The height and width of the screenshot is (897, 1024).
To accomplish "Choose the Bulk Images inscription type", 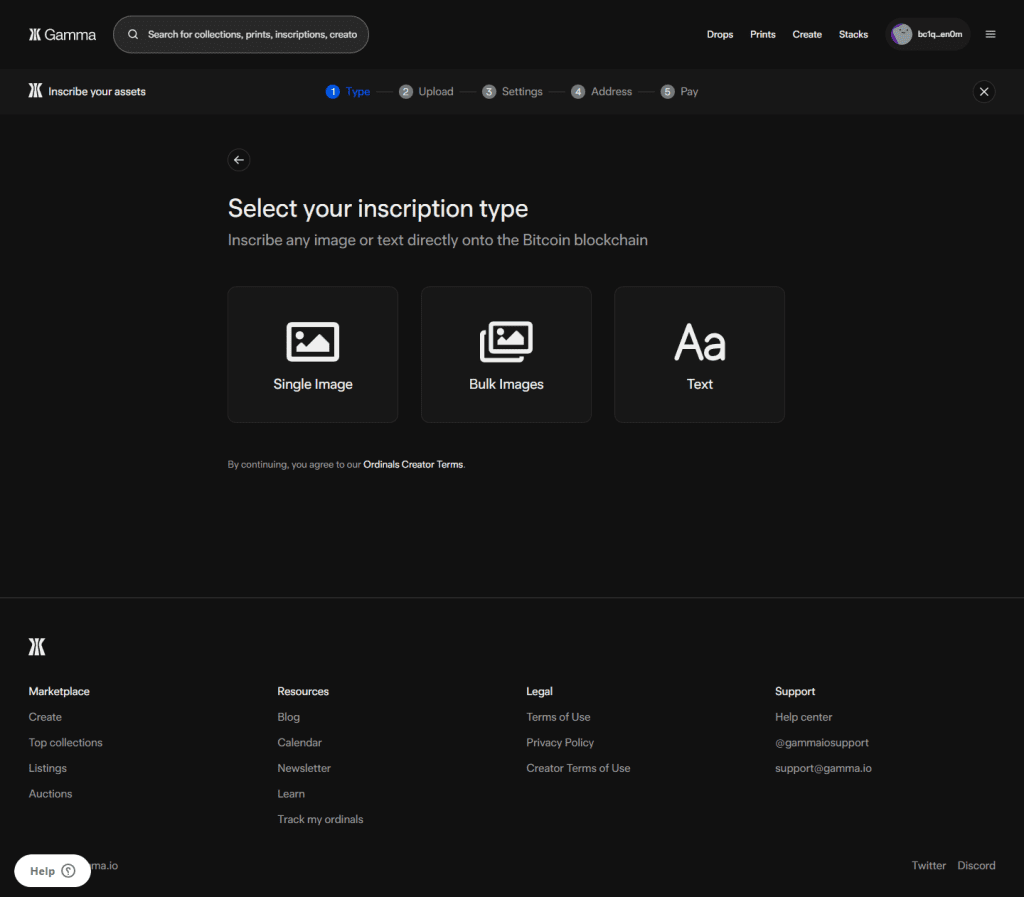I will (506, 355).
